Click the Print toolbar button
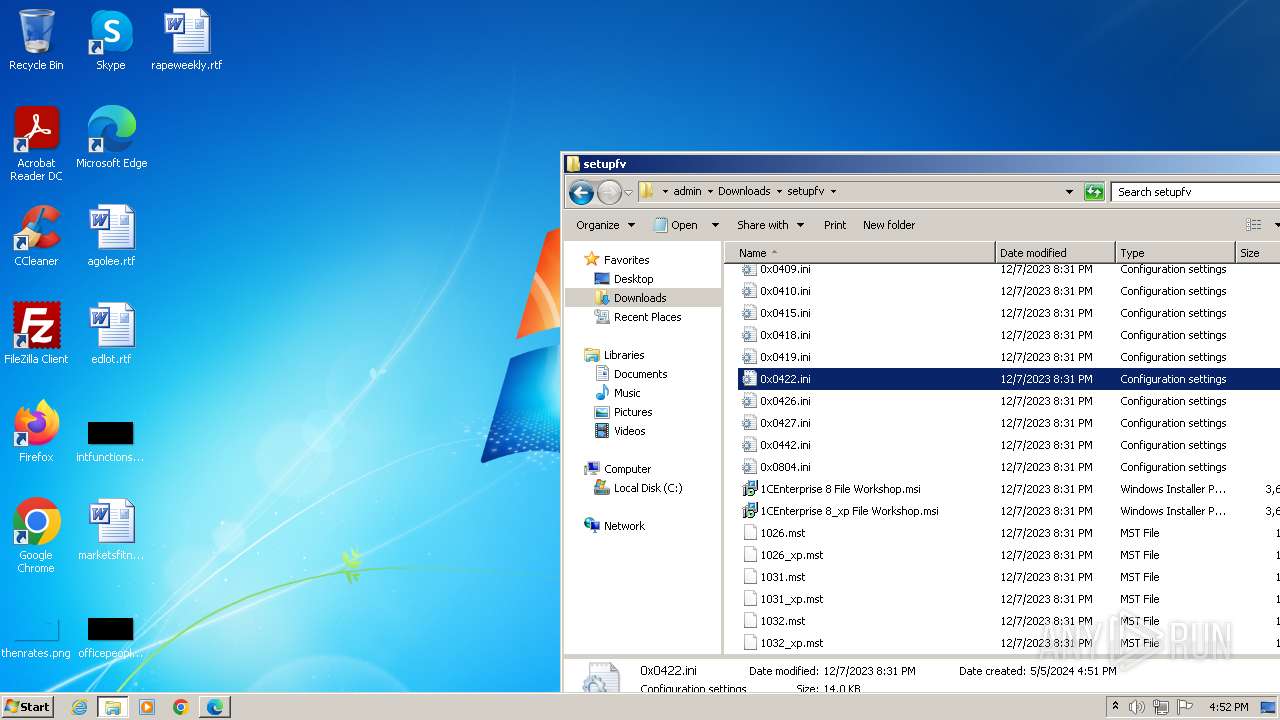 click(835, 225)
